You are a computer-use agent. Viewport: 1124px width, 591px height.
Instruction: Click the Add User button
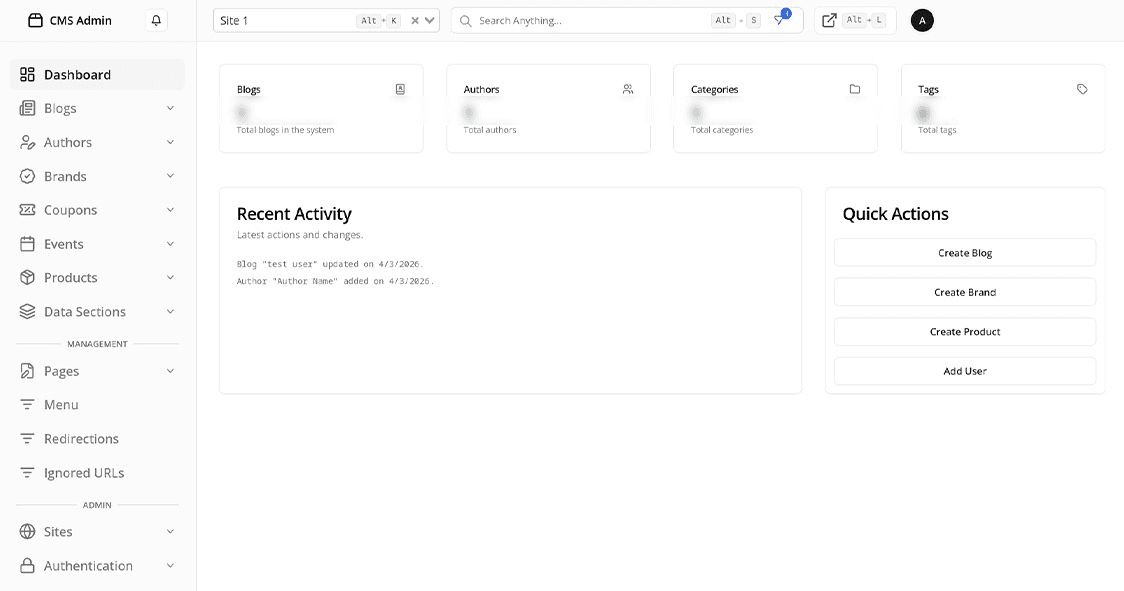964,370
